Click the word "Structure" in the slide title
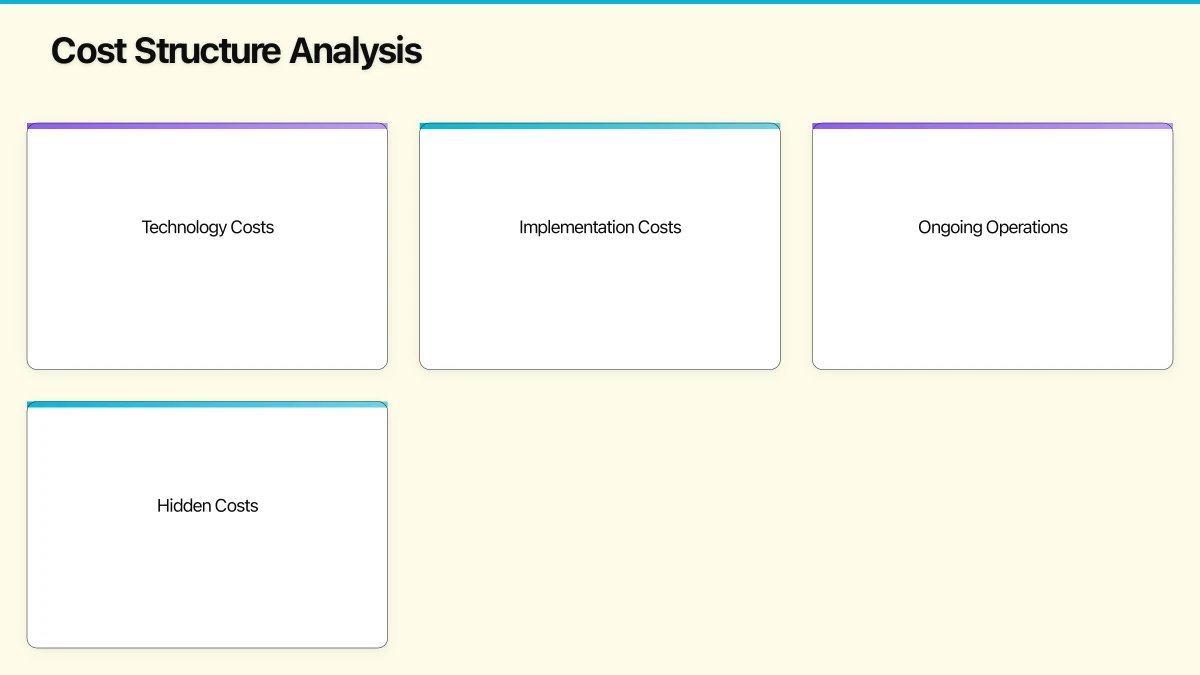 click(207, 51)
